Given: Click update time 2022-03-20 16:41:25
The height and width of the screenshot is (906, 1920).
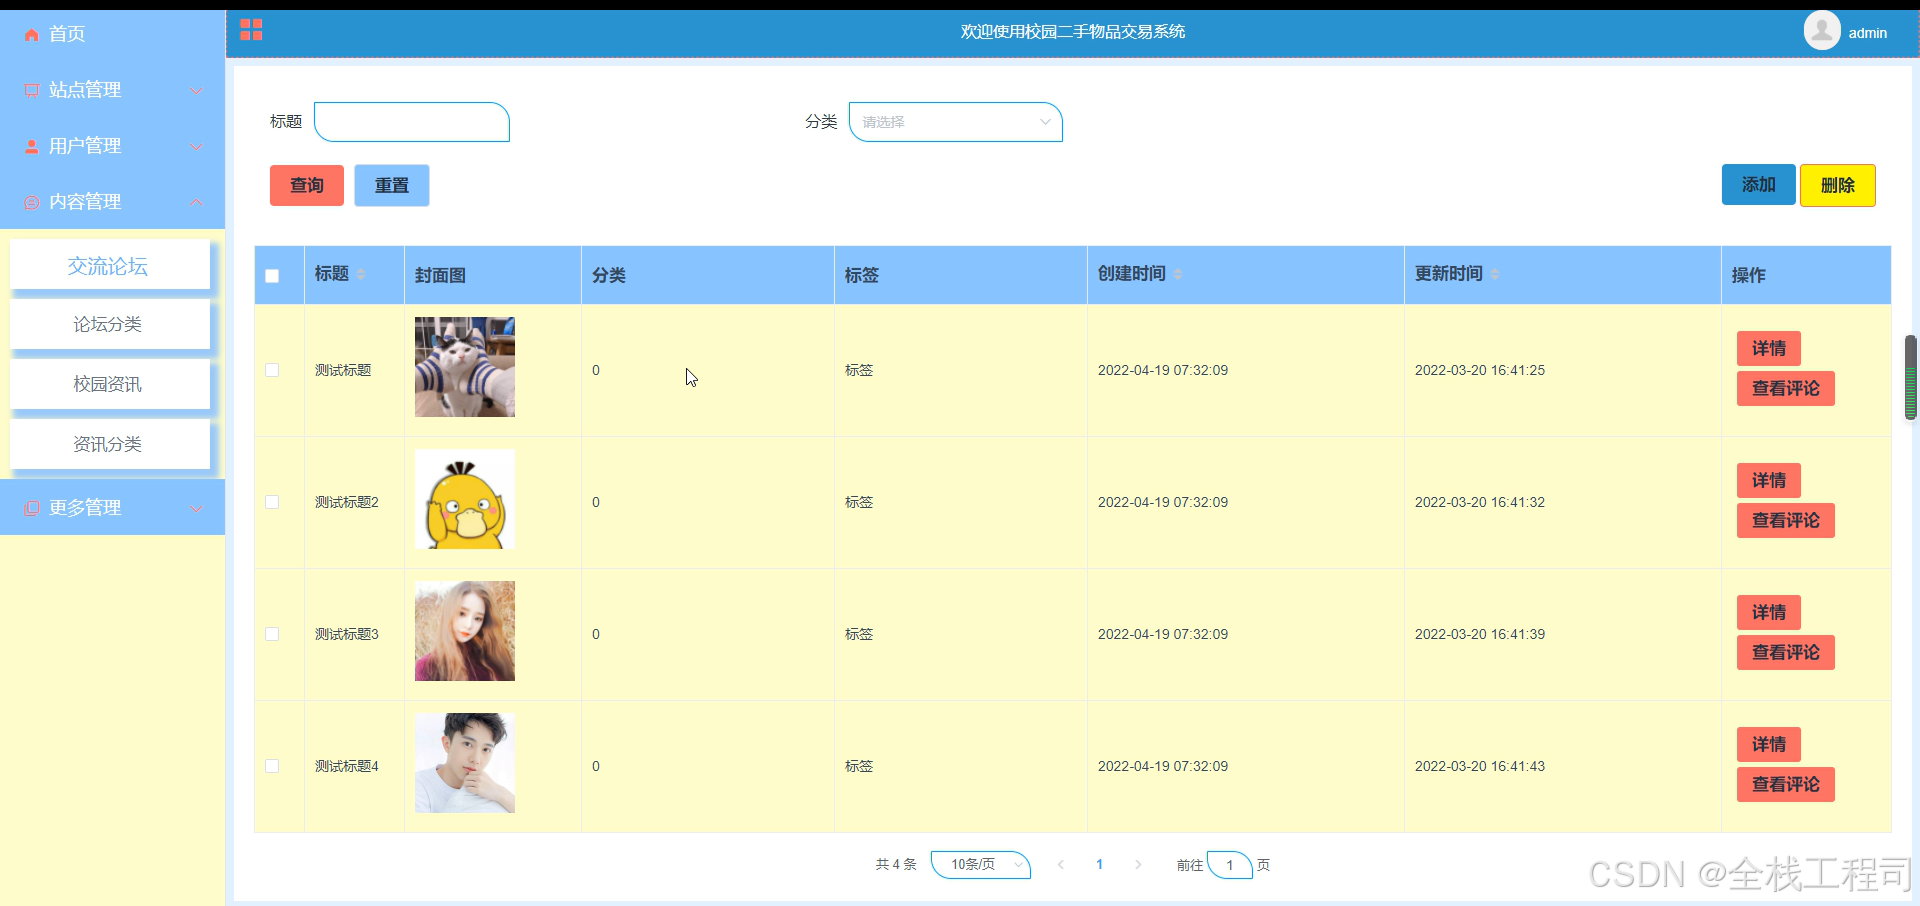Looking at the screenshot, I should (x=1480, y=370).
